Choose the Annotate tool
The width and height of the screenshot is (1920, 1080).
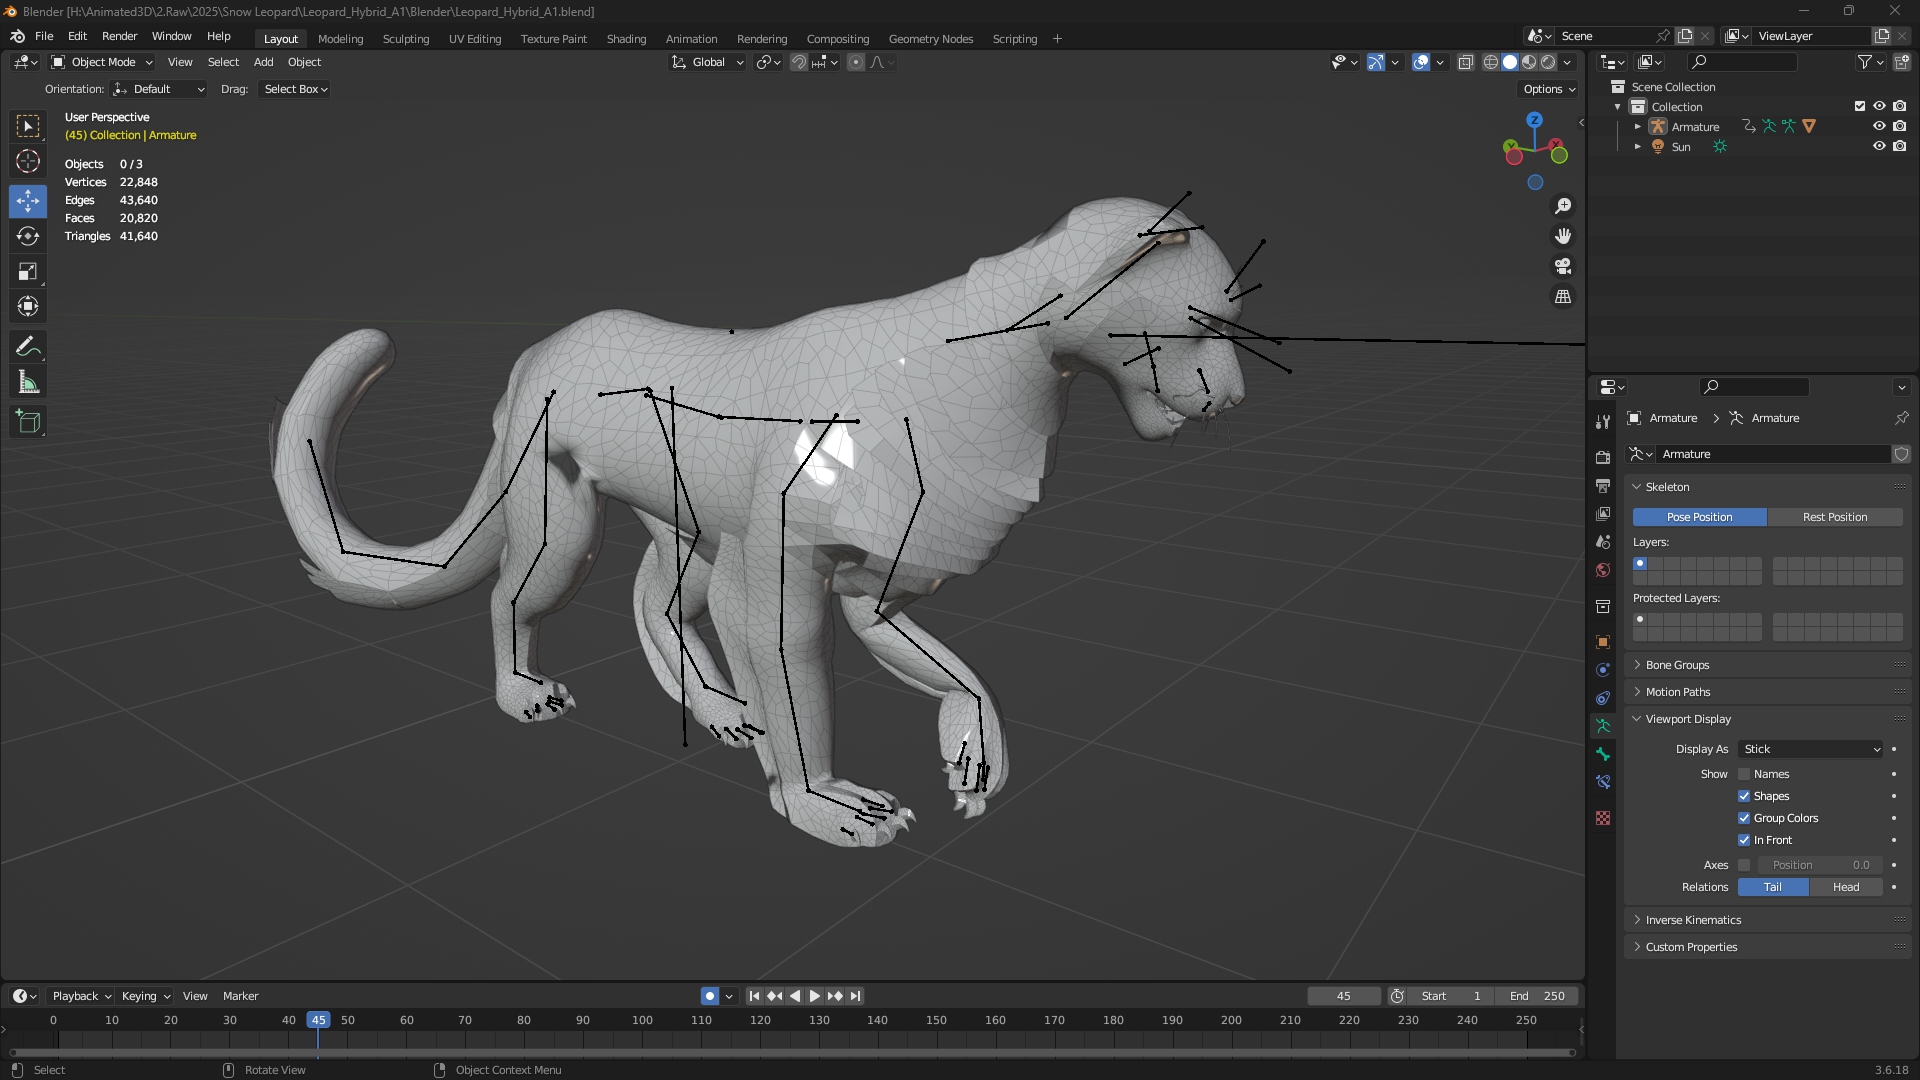pyautogui.click(x=28, y=347)
